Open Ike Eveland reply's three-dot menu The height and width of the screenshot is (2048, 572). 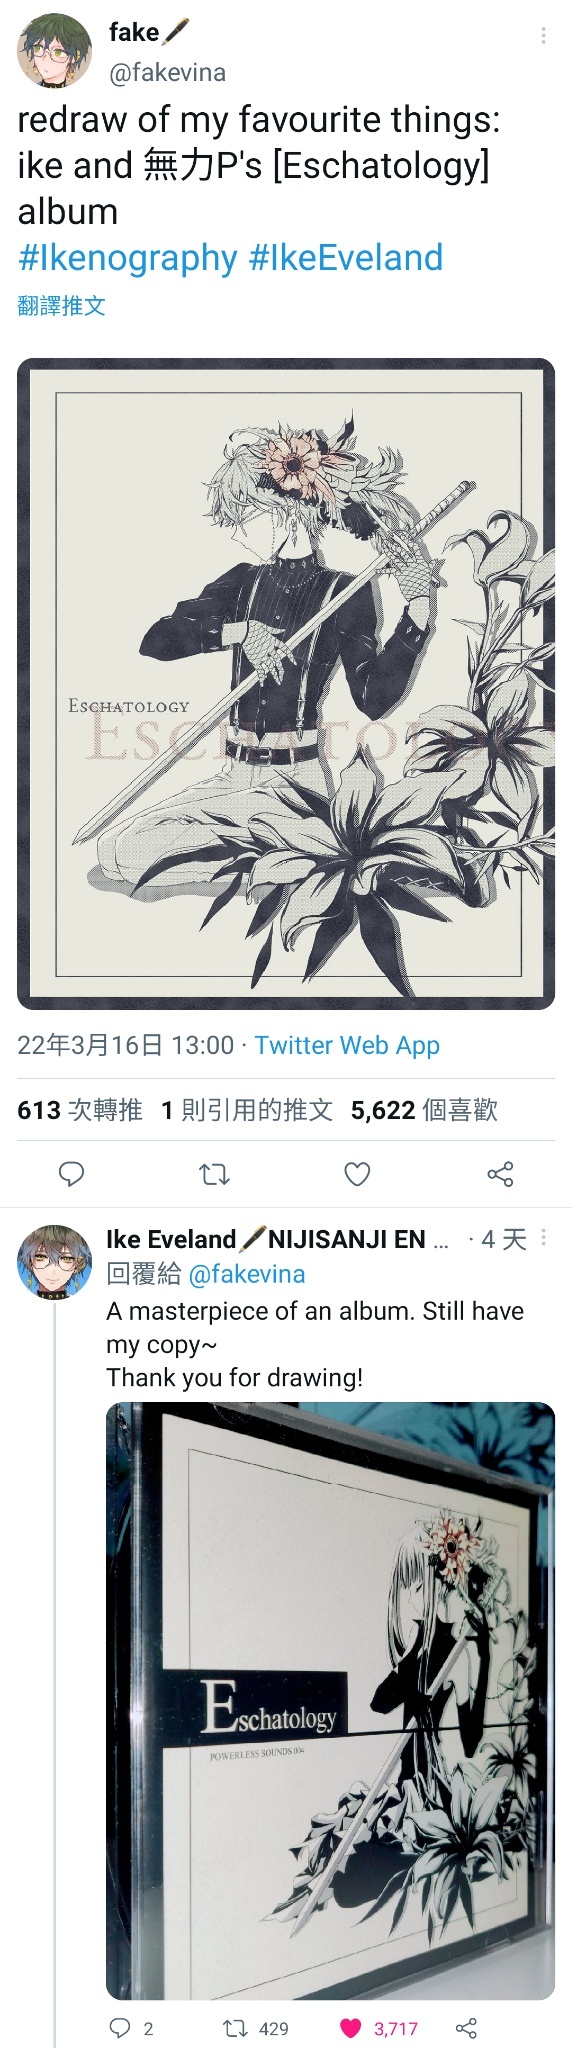tap(543, 1238)
